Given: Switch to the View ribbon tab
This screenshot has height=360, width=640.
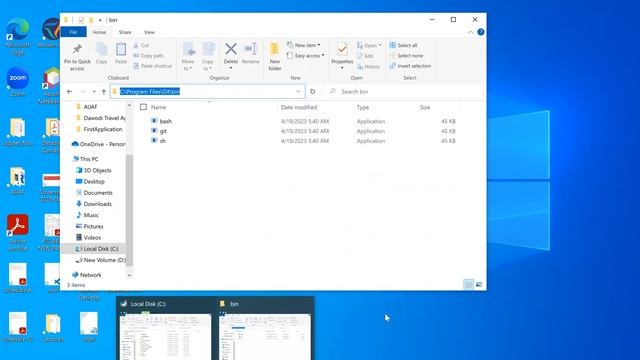Looking at the screenshot, I should coord(149,32).
